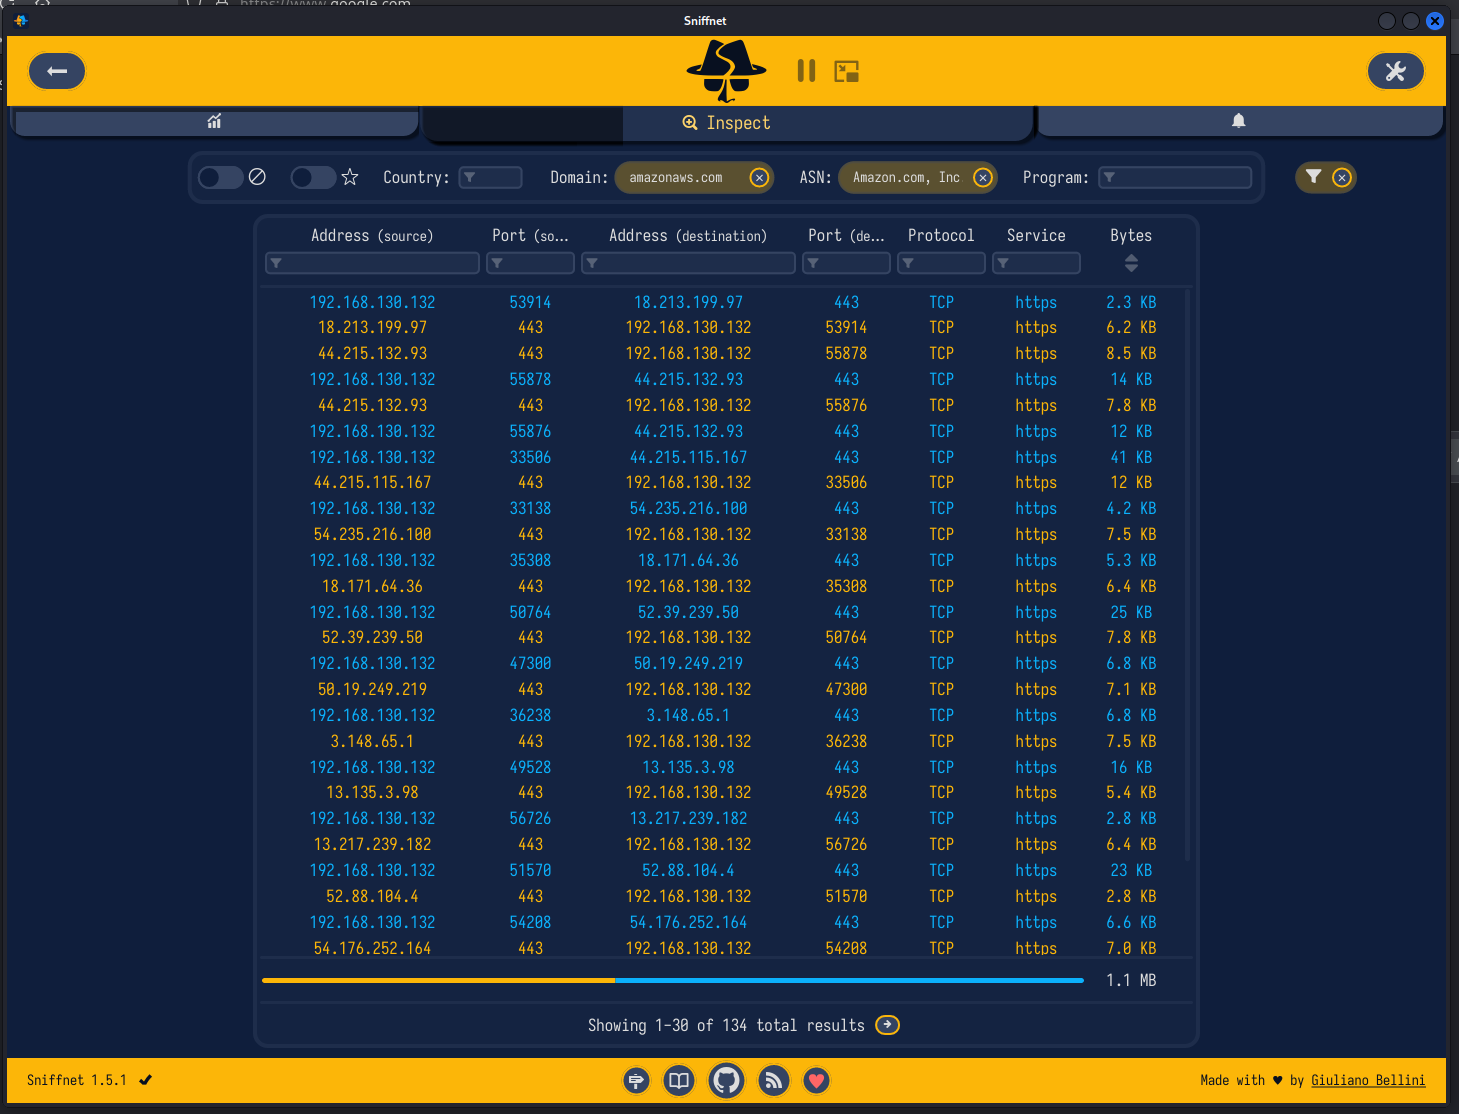This screenshot has width=1459, height=1114.
Task: Click the table vertical scrollbar
Action: pos(1187,575)
